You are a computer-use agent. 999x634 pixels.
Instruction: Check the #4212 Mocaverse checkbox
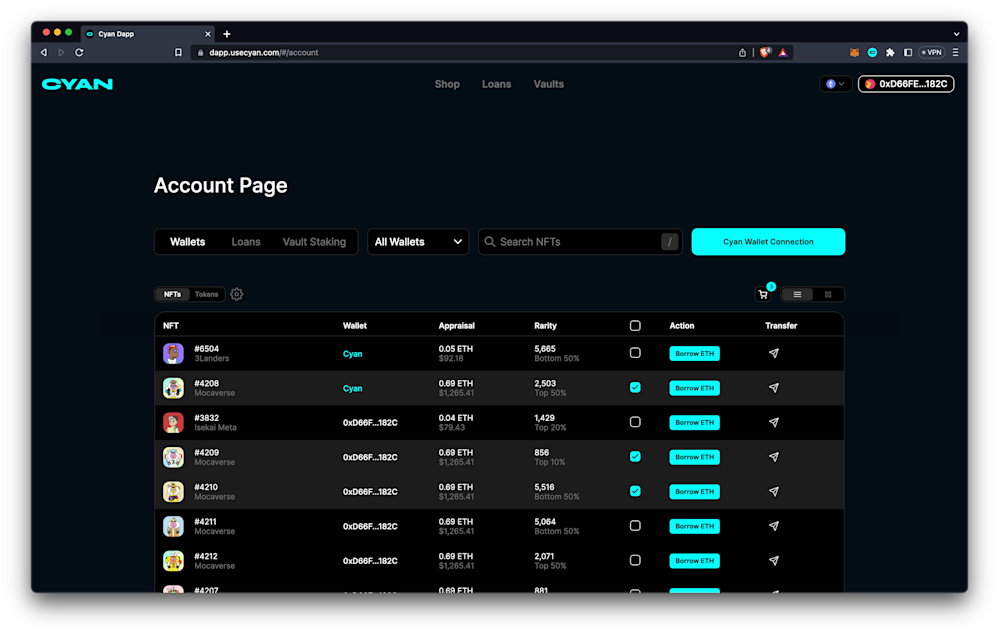(x=635, y=560)
